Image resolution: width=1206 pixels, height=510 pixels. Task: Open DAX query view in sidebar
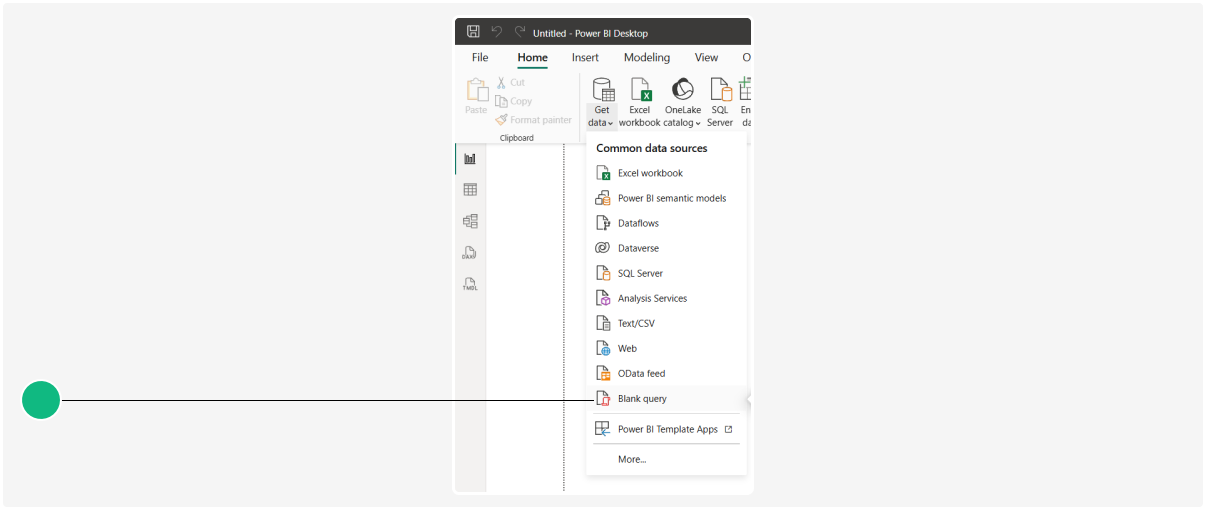(x=470, y=253)
